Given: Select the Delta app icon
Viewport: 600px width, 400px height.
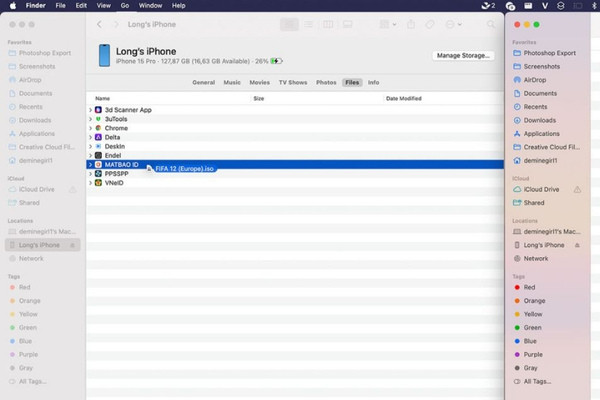Looking at the screenshot, I should coord(98,137).
